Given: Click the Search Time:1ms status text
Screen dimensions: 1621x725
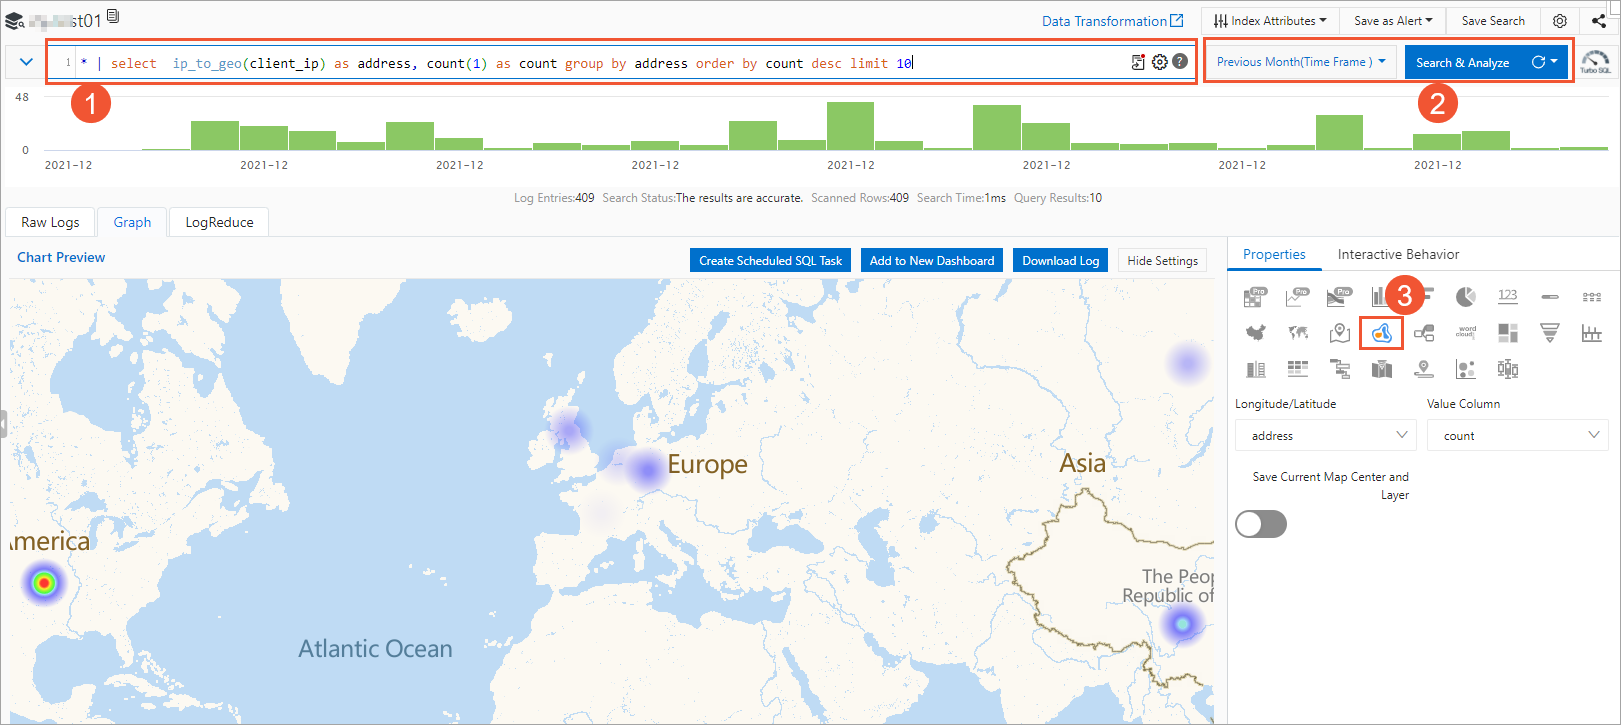Looking at the screenshot, I should (x=961, y=198).
